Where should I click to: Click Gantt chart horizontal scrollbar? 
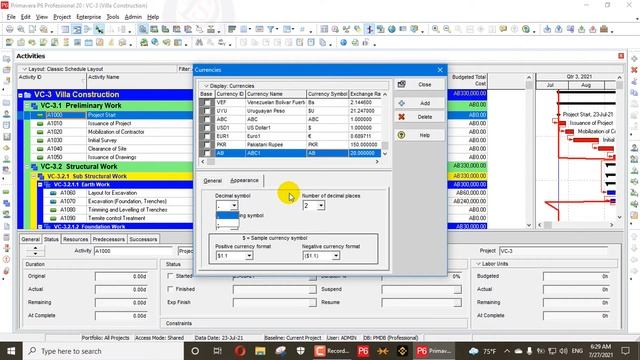(576, 225)
